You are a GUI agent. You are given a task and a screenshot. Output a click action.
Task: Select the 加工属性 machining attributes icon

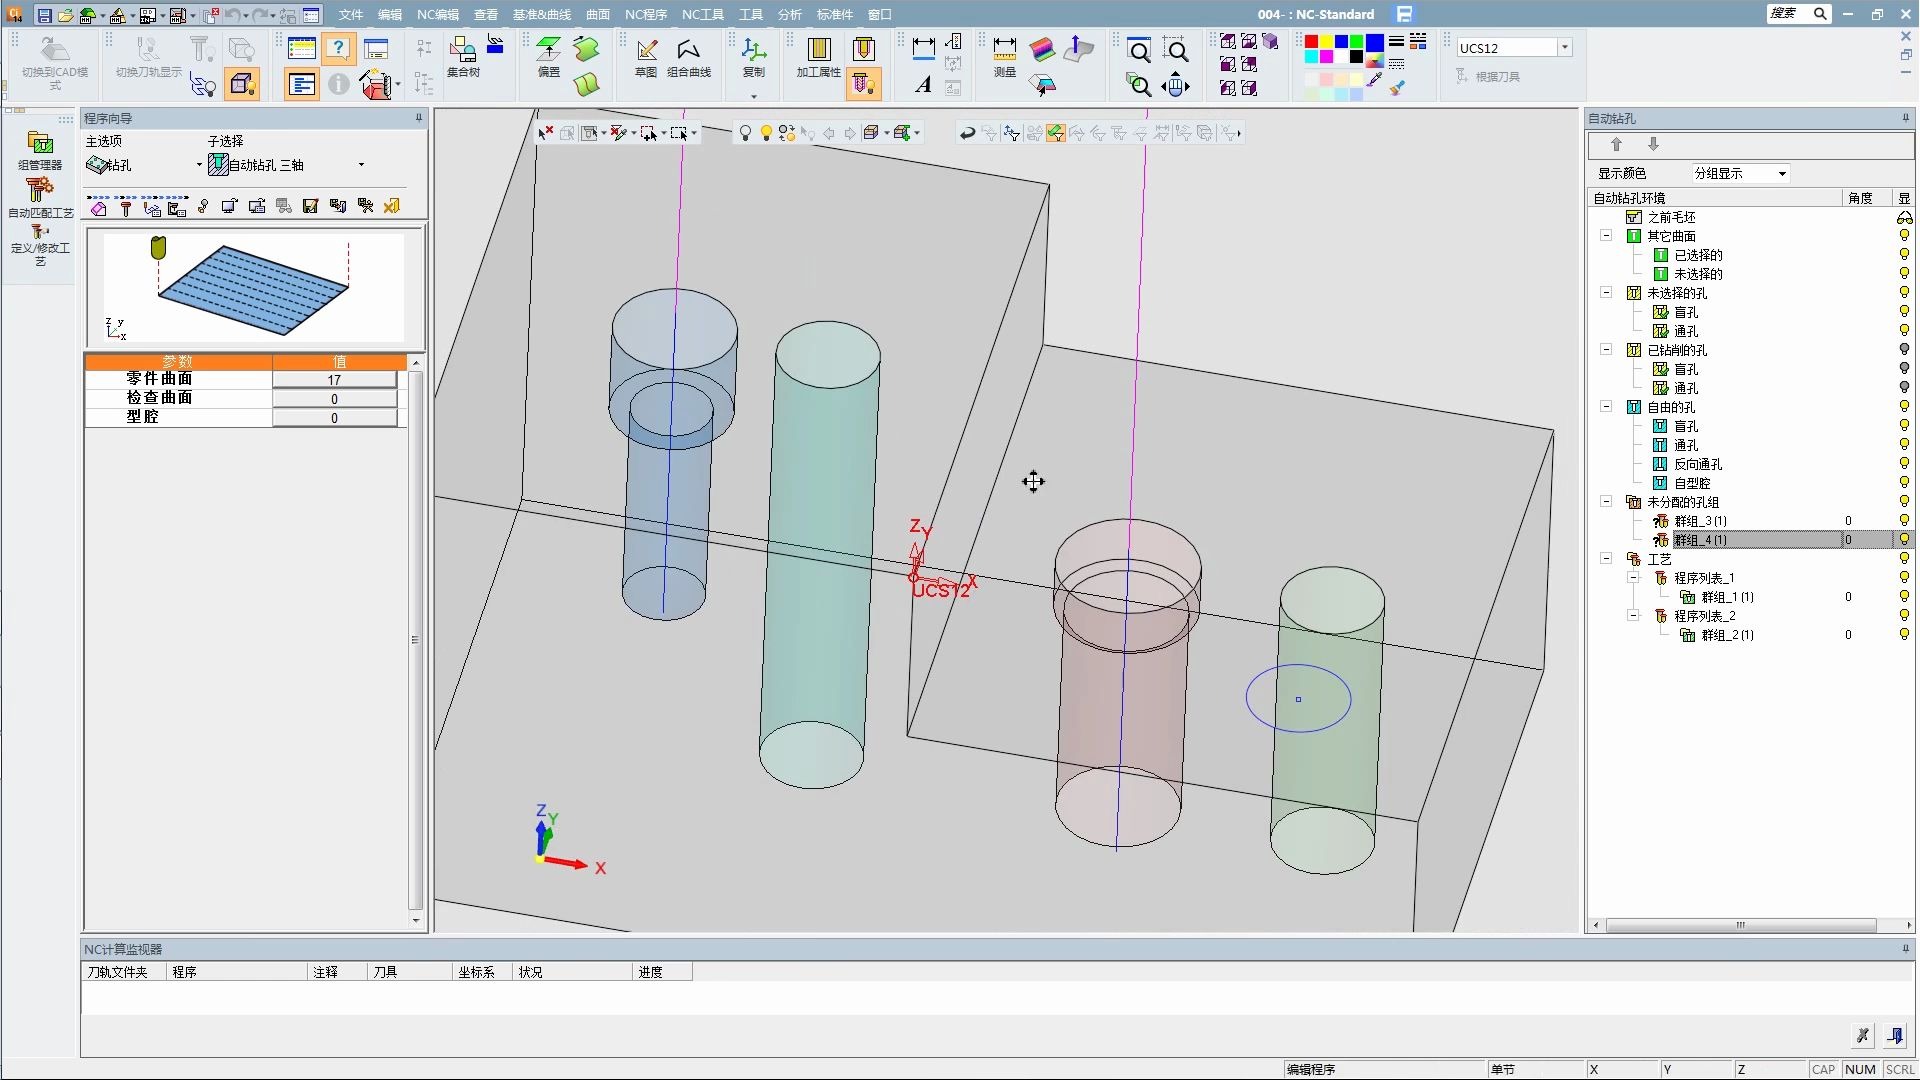818,50
